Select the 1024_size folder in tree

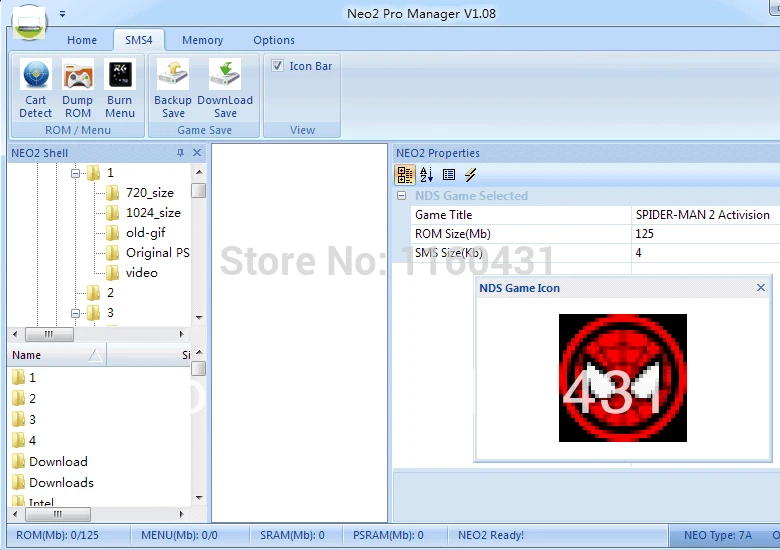pyautogui.click(x=153, y=213)
